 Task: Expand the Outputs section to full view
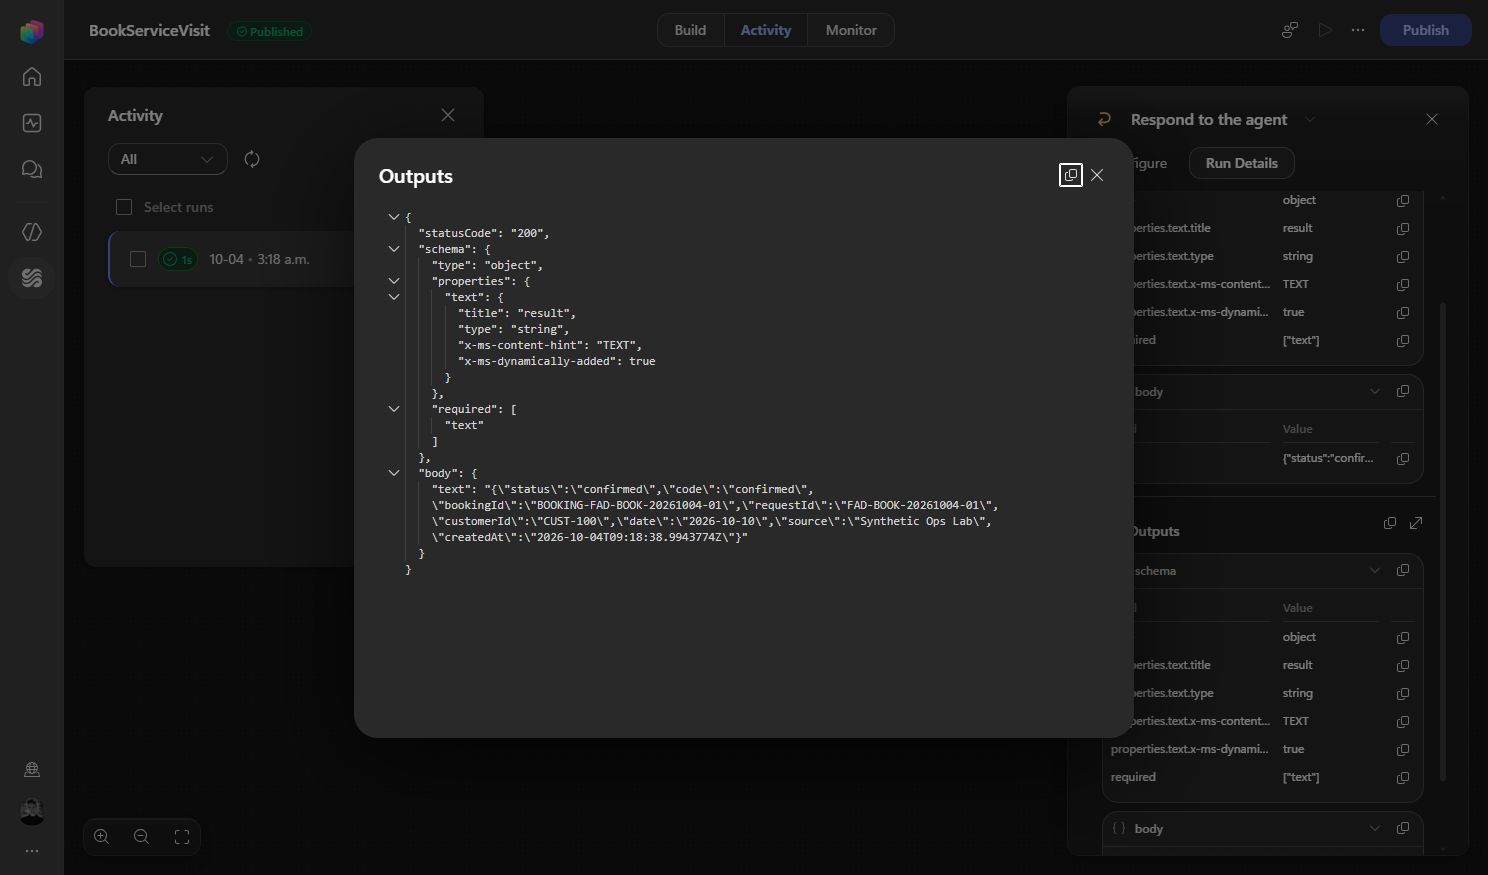[x=1416, y=523]
